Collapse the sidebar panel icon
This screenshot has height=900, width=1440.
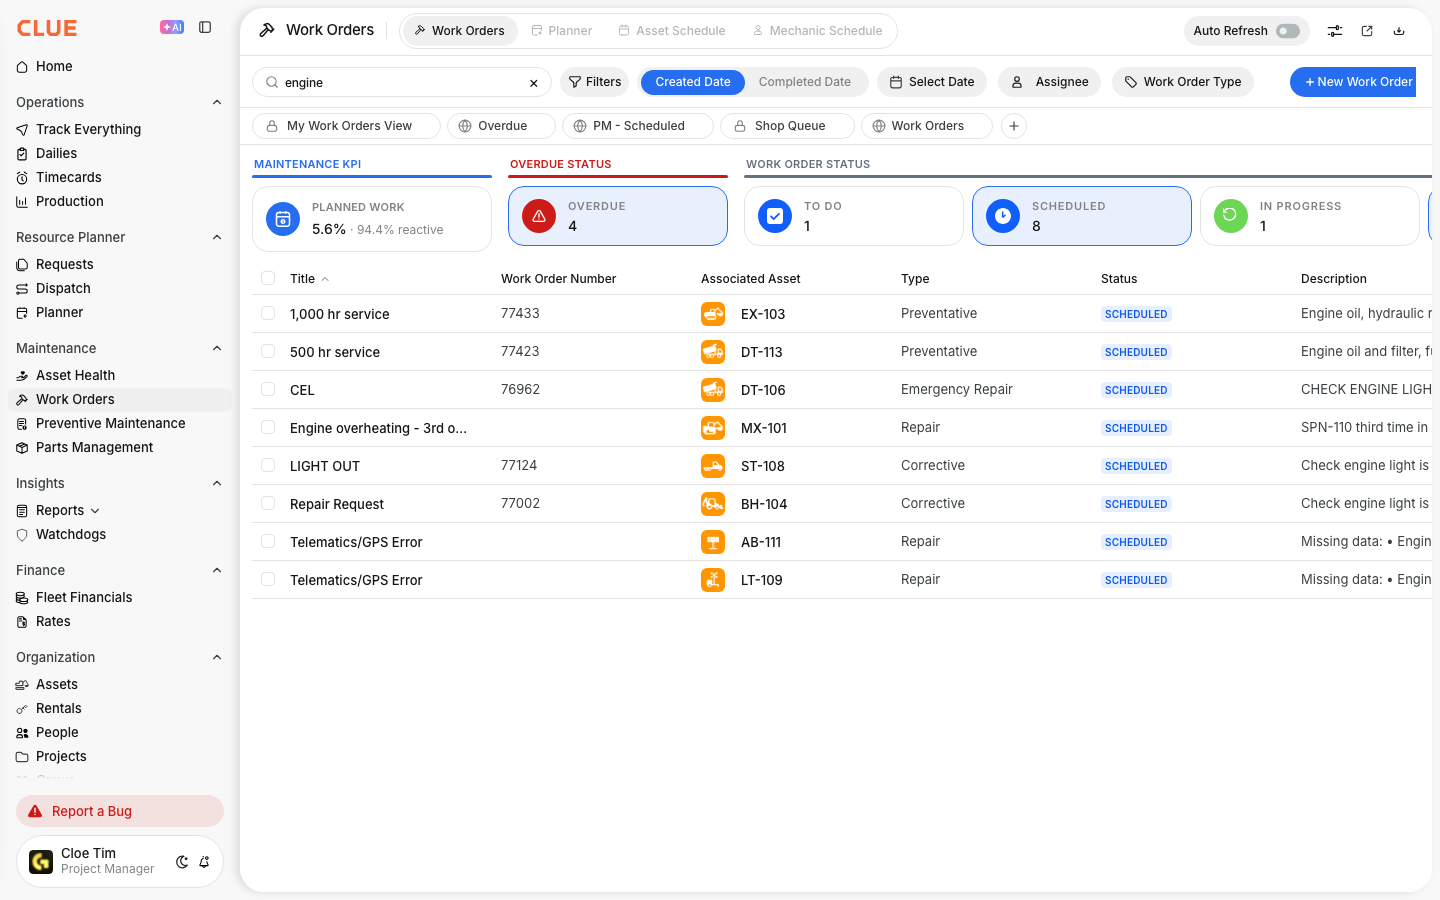(205, 27)
